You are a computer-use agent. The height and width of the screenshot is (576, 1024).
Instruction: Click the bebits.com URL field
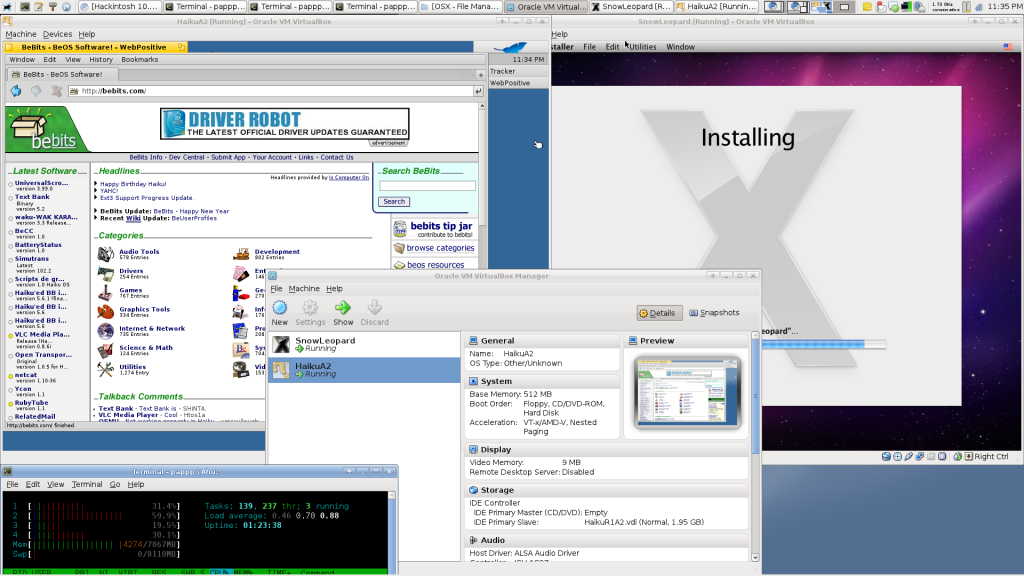pyautogui.click(x=272, y=91)
